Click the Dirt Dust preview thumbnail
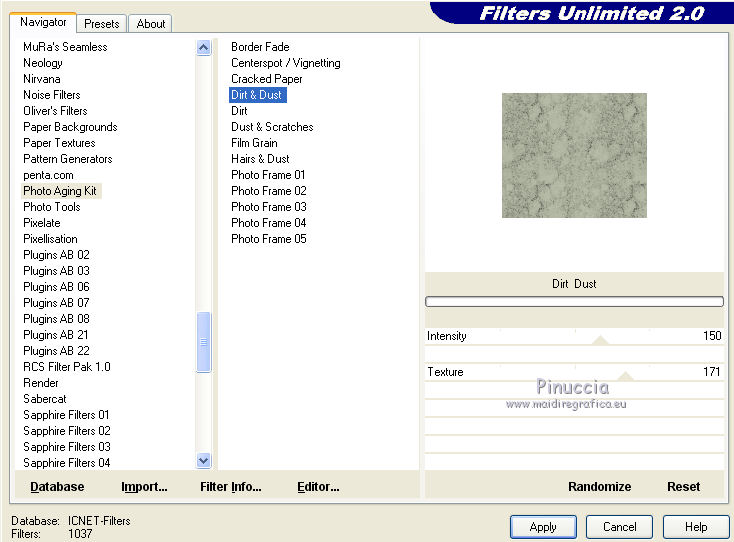 click(x=574, y=155)
